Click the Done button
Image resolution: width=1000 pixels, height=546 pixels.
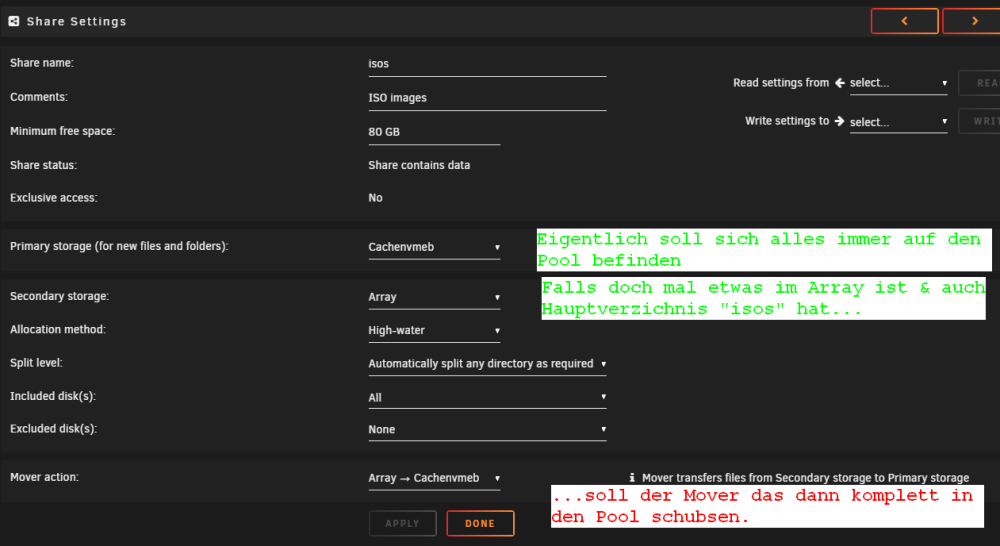pyautogui.click(x=480, y=523)
